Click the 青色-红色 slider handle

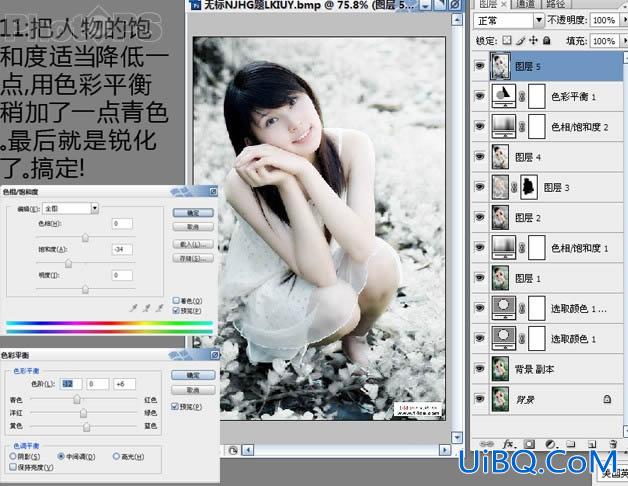(77, 399)
